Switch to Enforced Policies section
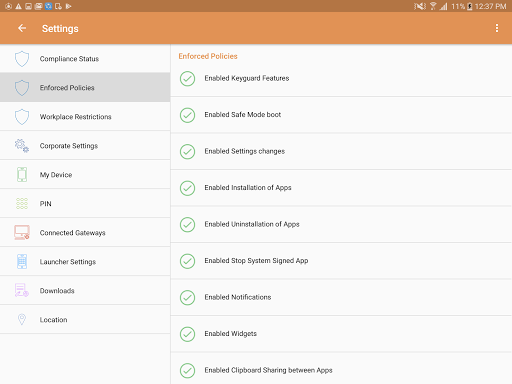The width and height of the screenshot is (512, 384). click(85, 87)
